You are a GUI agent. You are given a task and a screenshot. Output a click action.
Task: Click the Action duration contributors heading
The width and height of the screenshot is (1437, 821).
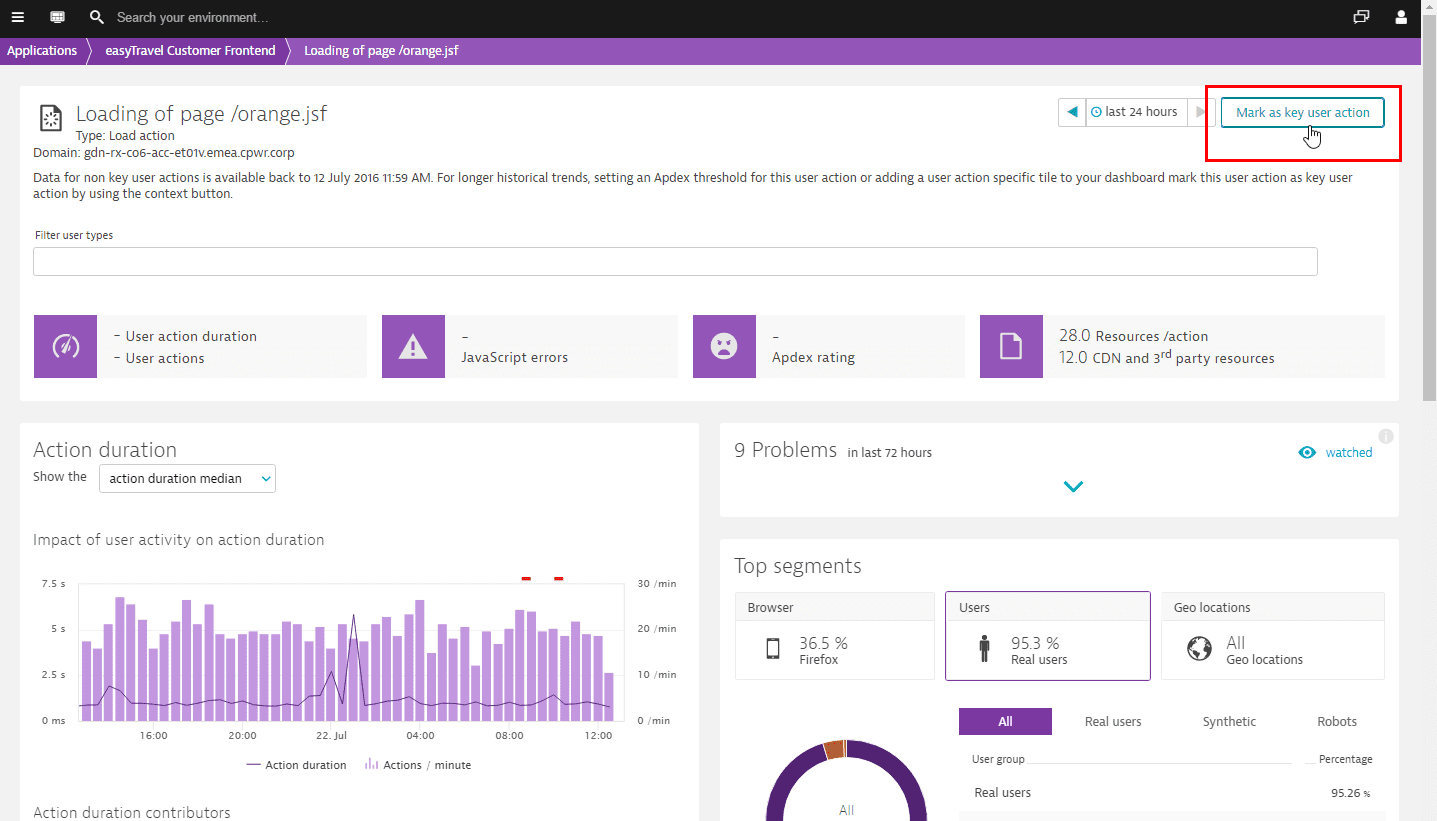[x=132, y=812]
